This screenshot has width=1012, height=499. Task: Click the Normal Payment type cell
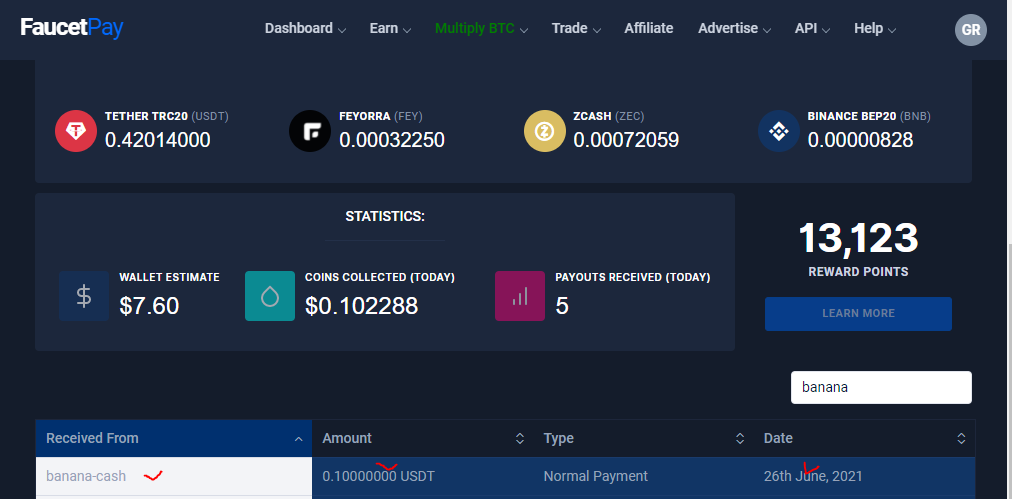(x=643, y=476)
